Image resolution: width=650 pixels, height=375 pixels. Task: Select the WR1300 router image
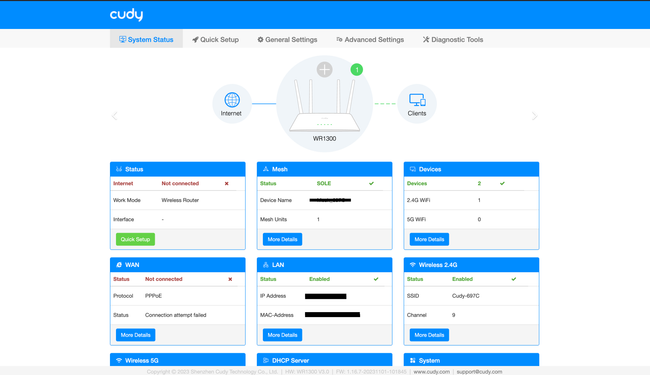coord(325,106)
